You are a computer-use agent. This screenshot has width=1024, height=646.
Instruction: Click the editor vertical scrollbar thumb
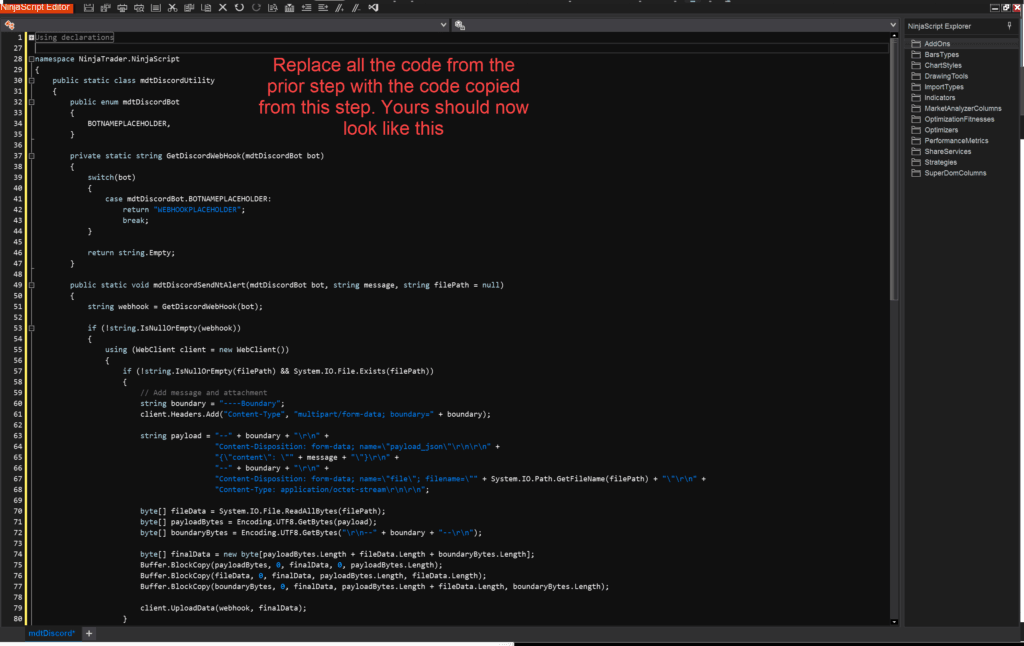894,170
